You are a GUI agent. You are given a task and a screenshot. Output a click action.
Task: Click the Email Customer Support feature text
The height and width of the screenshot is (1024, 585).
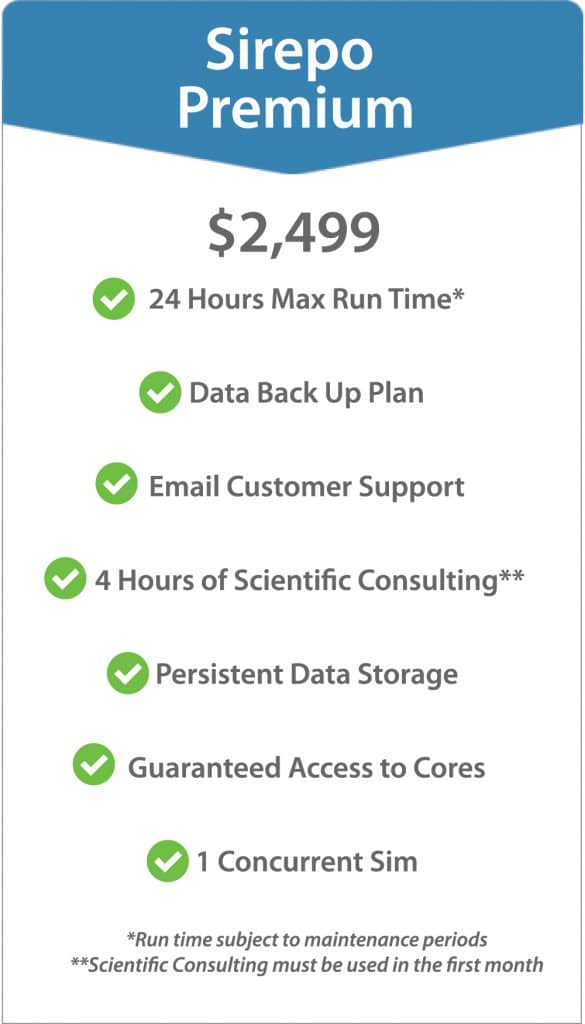[307, 487]
